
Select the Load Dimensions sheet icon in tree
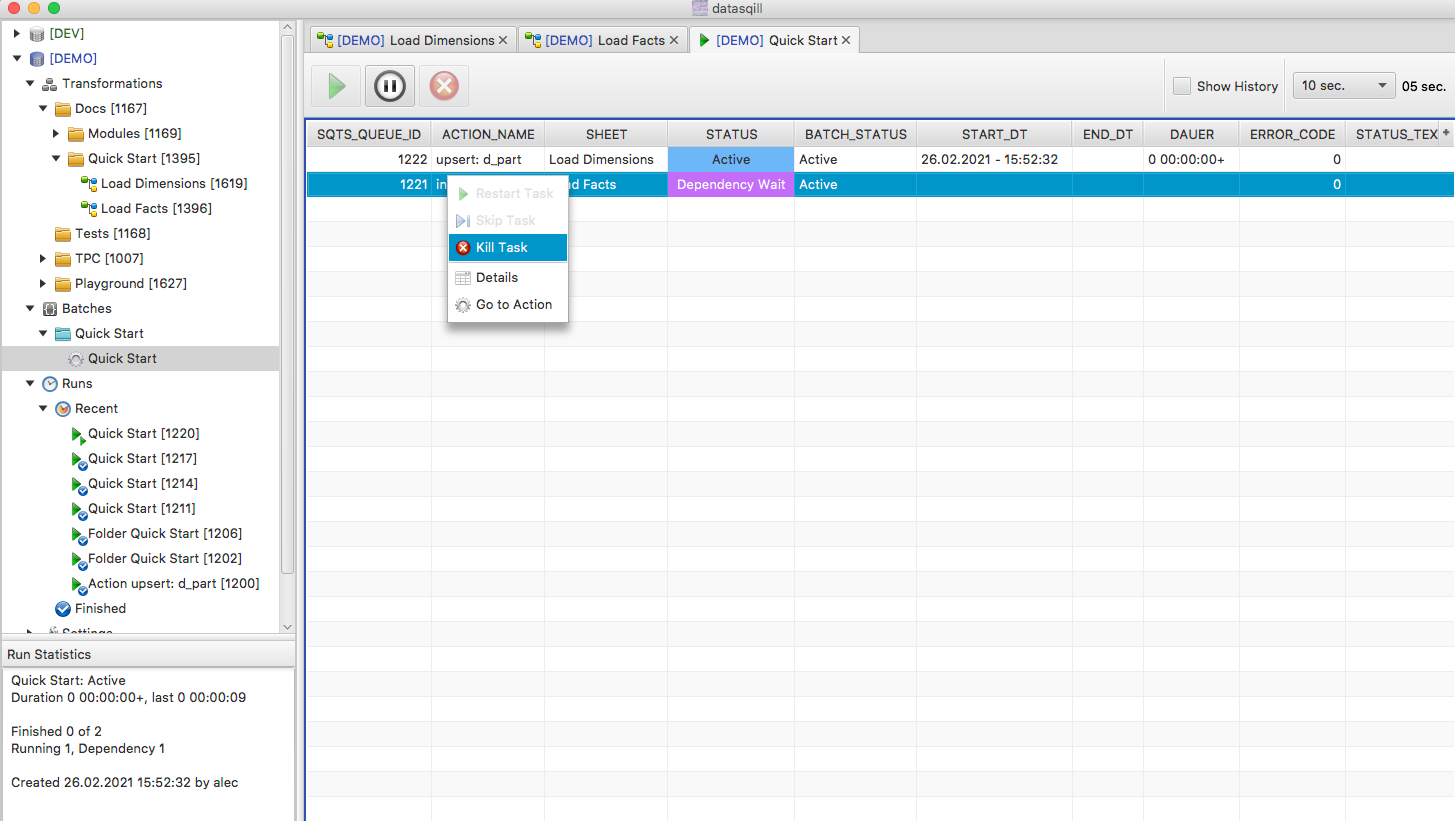coord(88,184)
